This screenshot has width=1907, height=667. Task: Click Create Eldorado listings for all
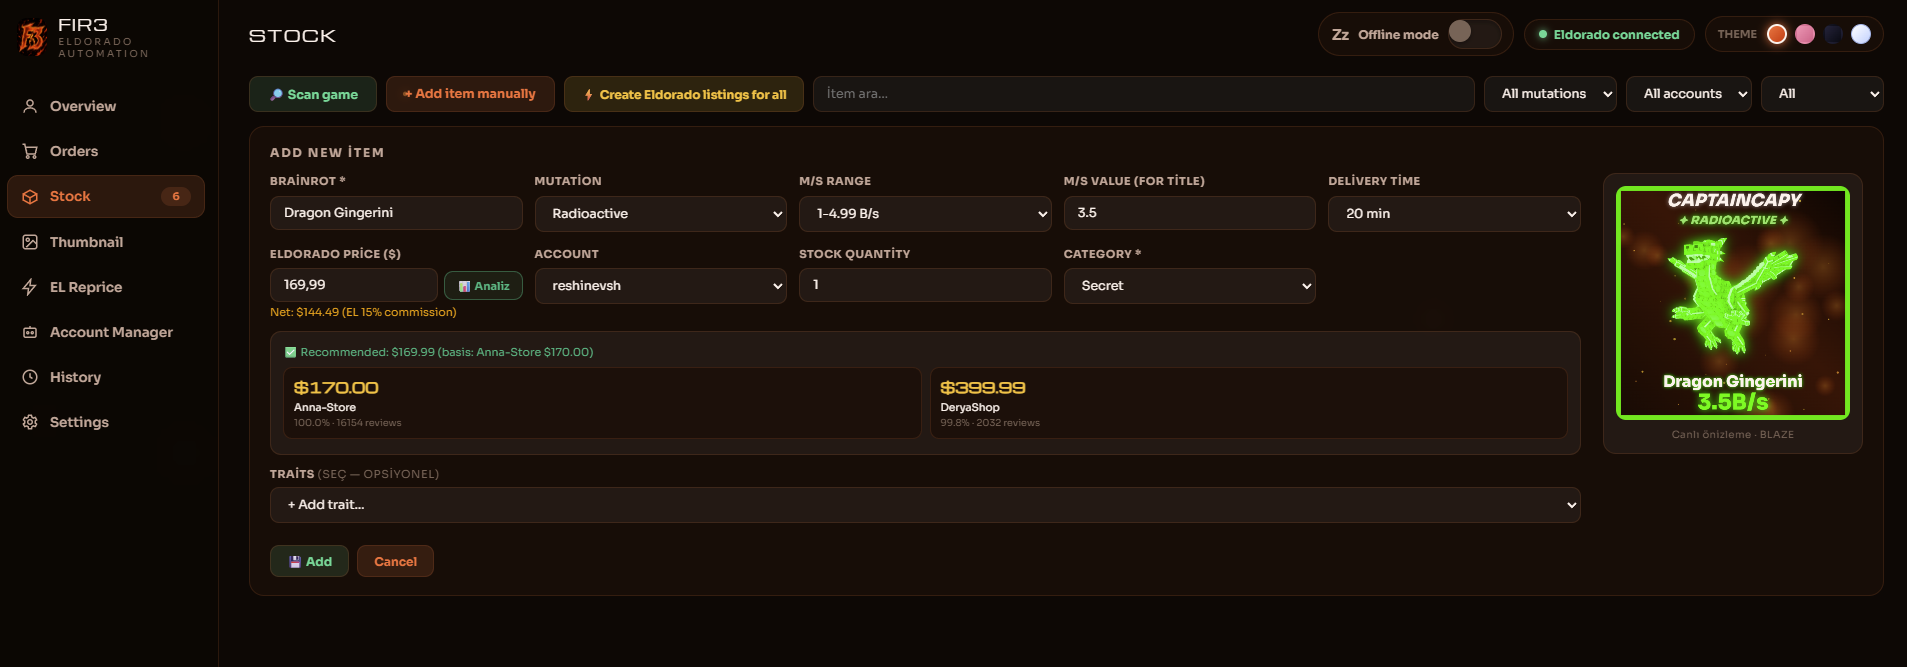point(684,94)
